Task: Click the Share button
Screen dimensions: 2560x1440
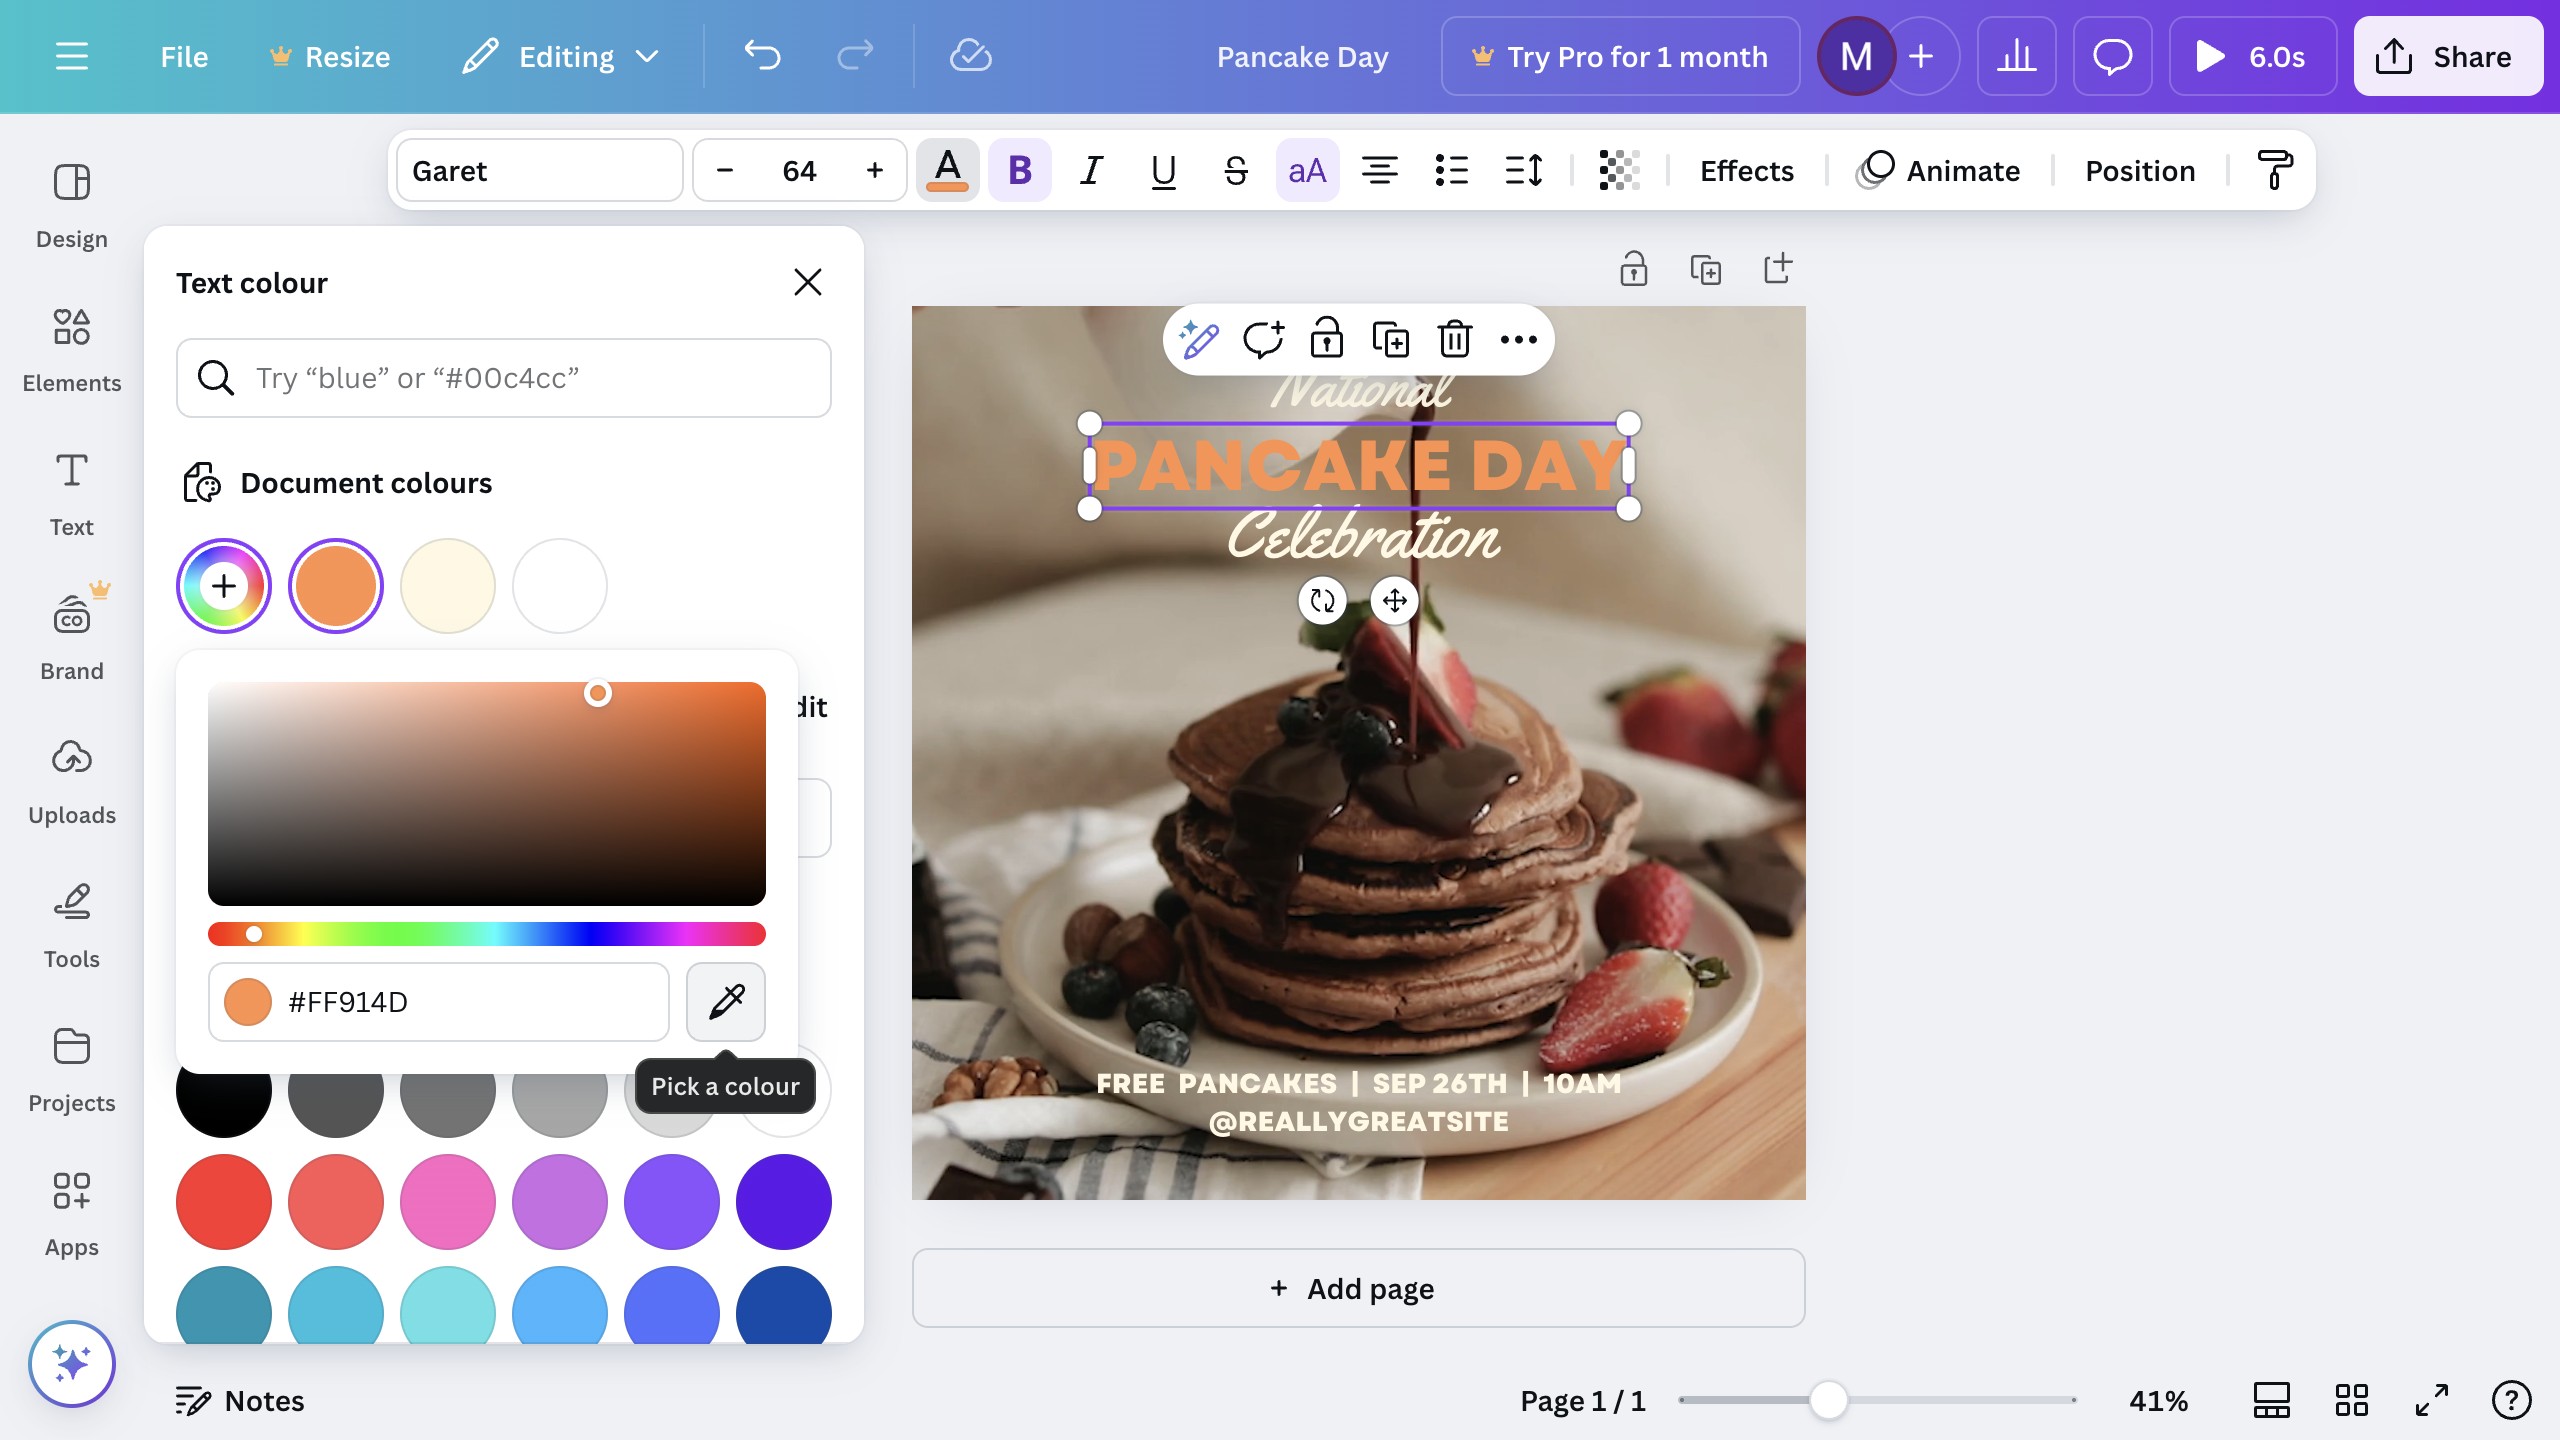Action: pyautogui.click(x=2448, y=57)
